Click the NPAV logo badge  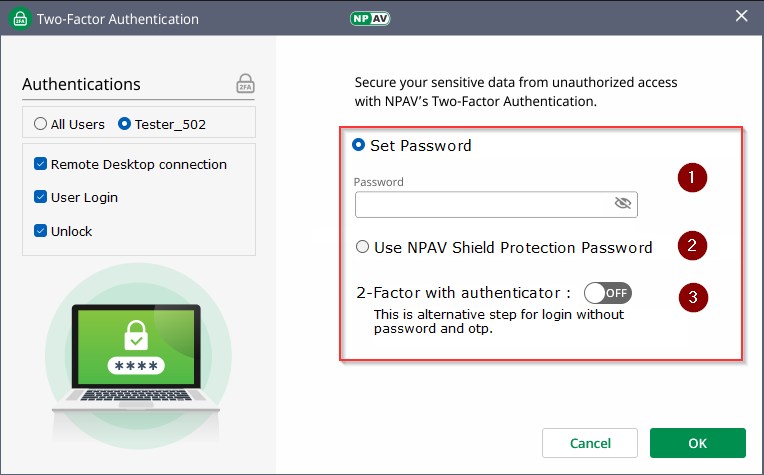[x=370, y=18]
